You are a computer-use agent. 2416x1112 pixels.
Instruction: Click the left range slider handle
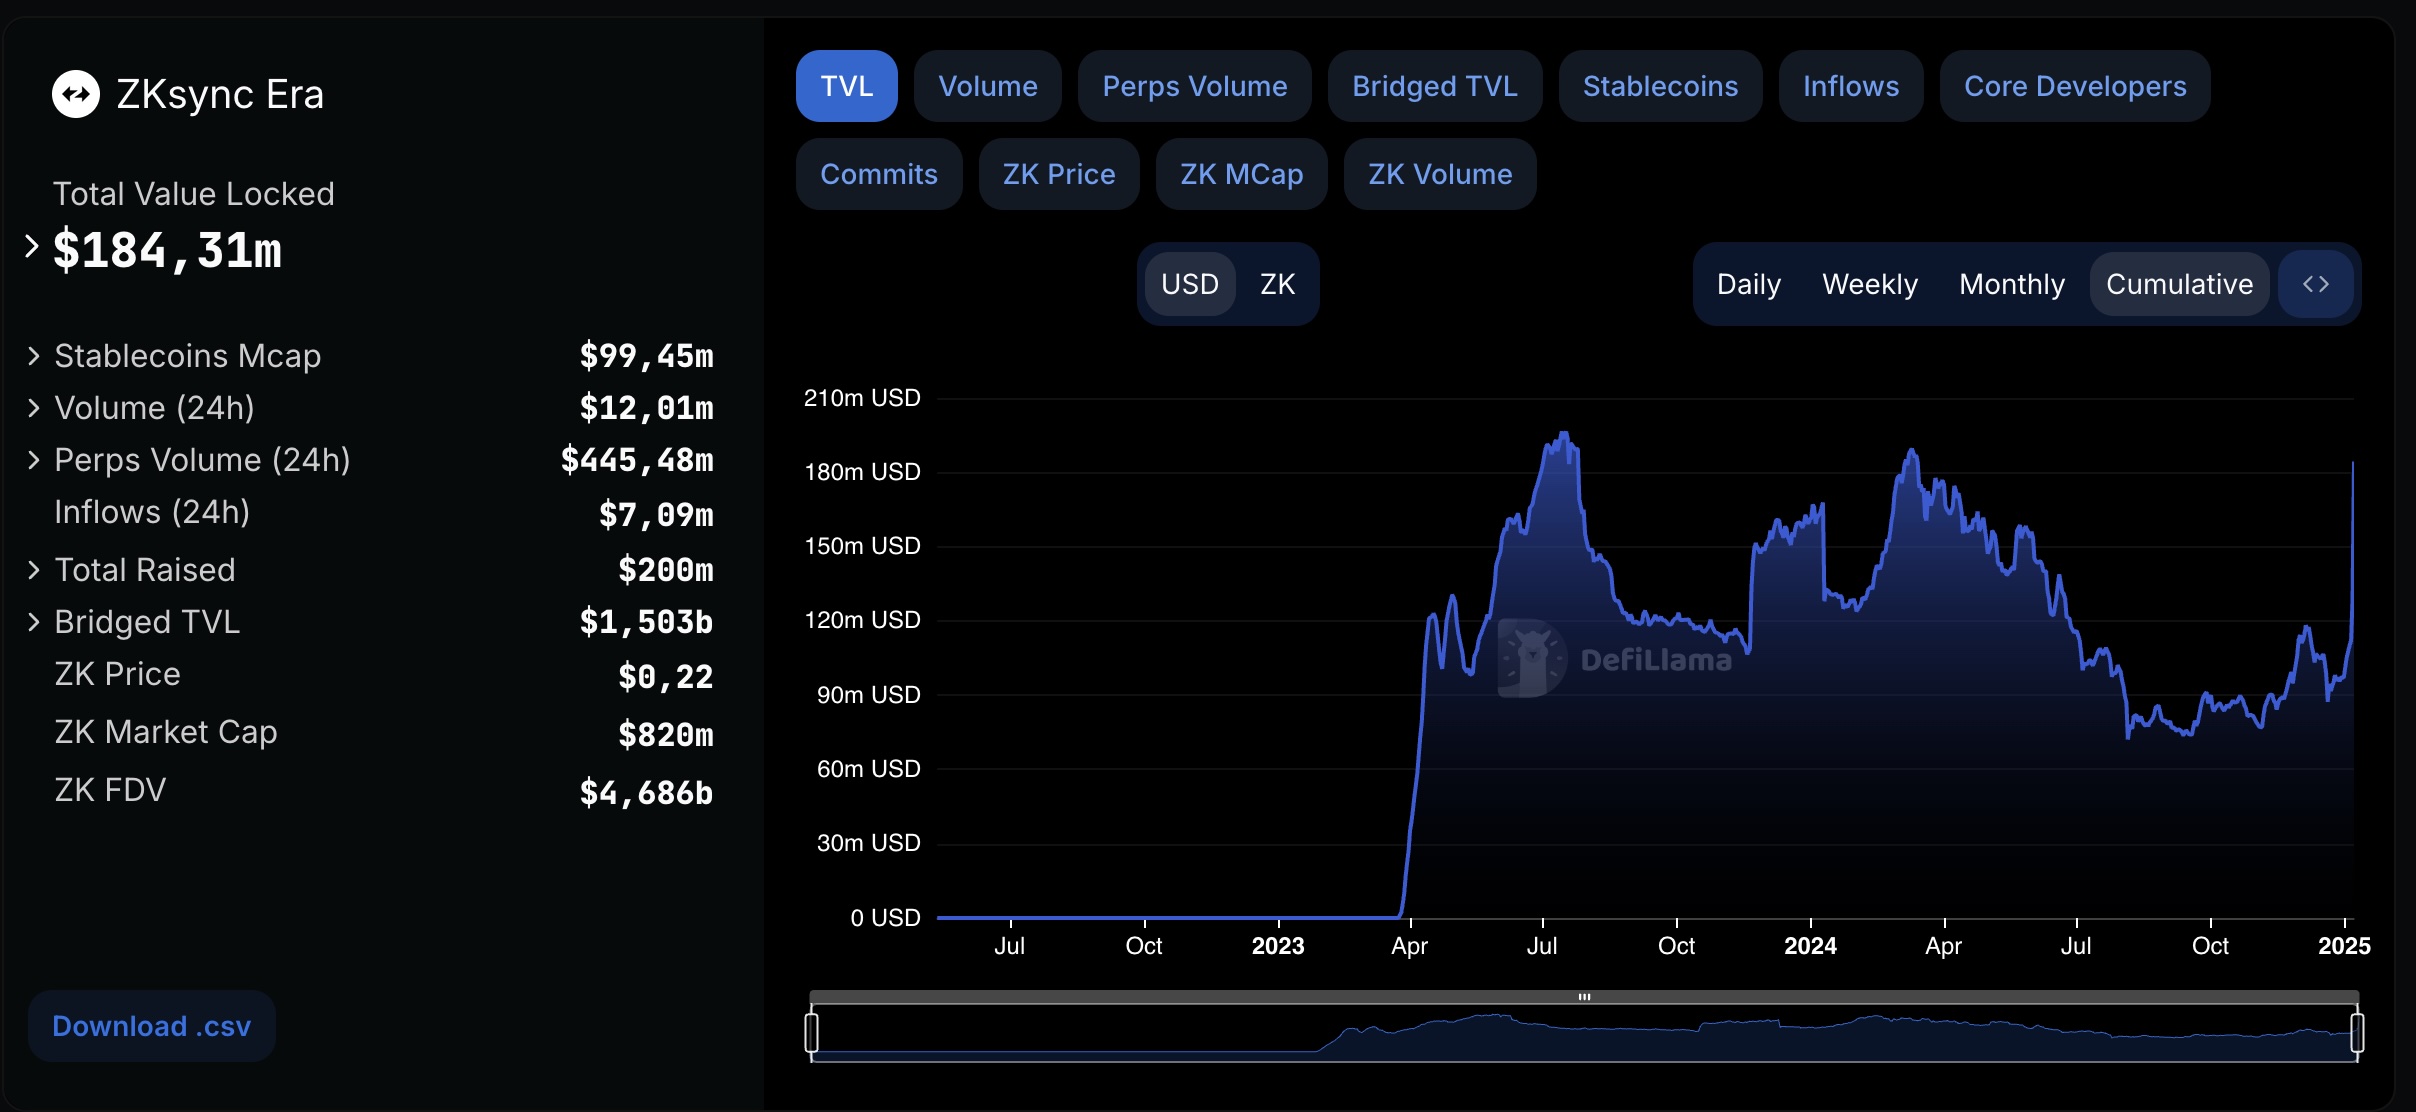812,1033
